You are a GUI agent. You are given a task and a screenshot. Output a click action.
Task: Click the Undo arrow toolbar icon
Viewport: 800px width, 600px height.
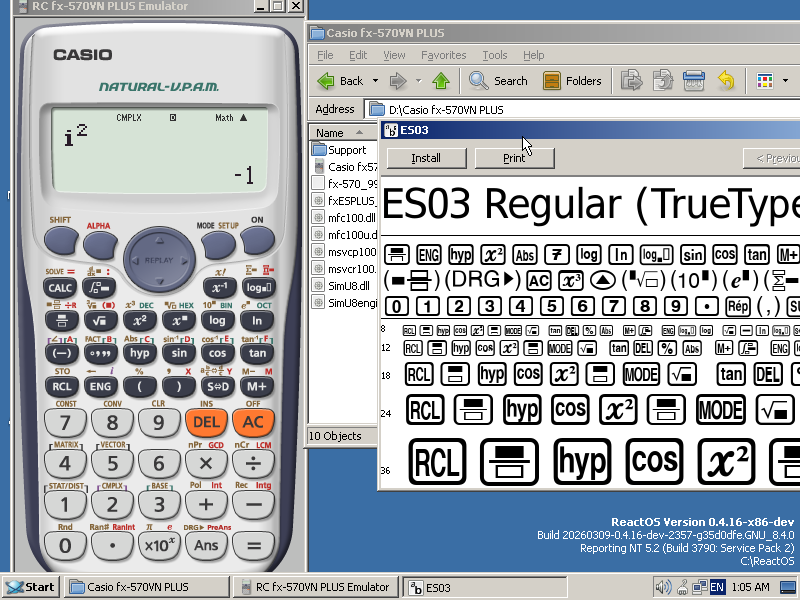(x=724, y=81)
